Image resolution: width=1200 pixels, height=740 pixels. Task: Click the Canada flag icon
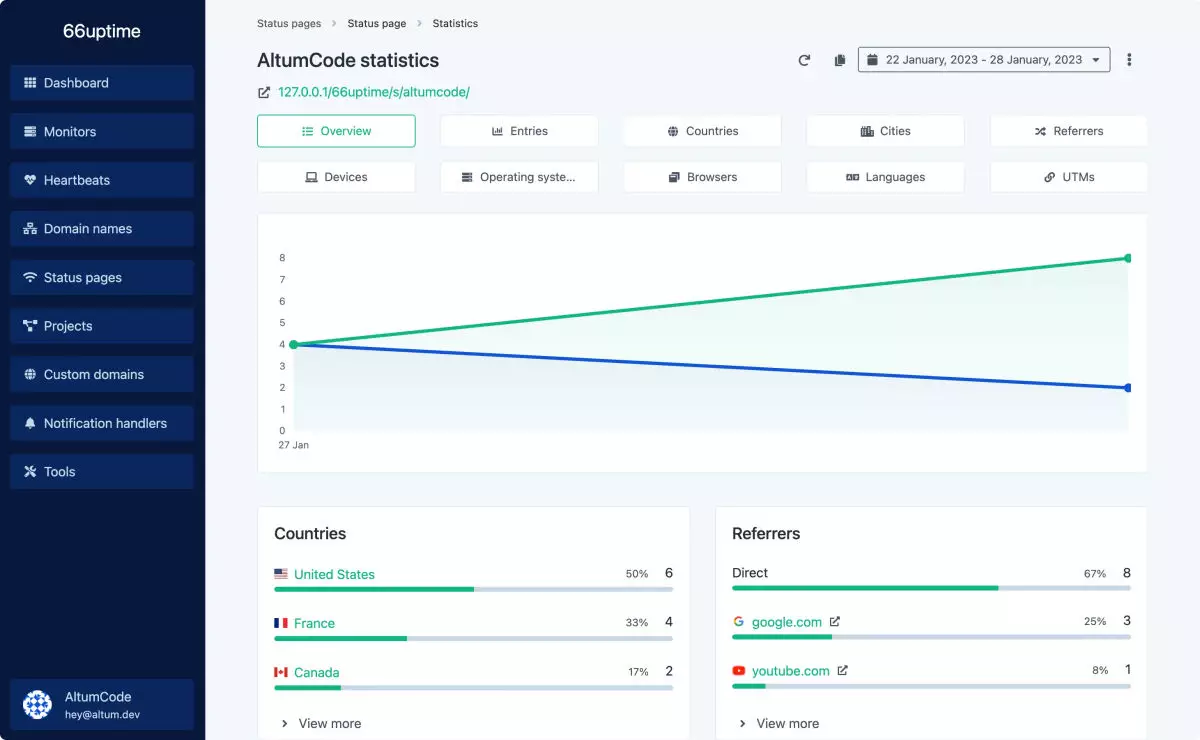click(281, 672)
